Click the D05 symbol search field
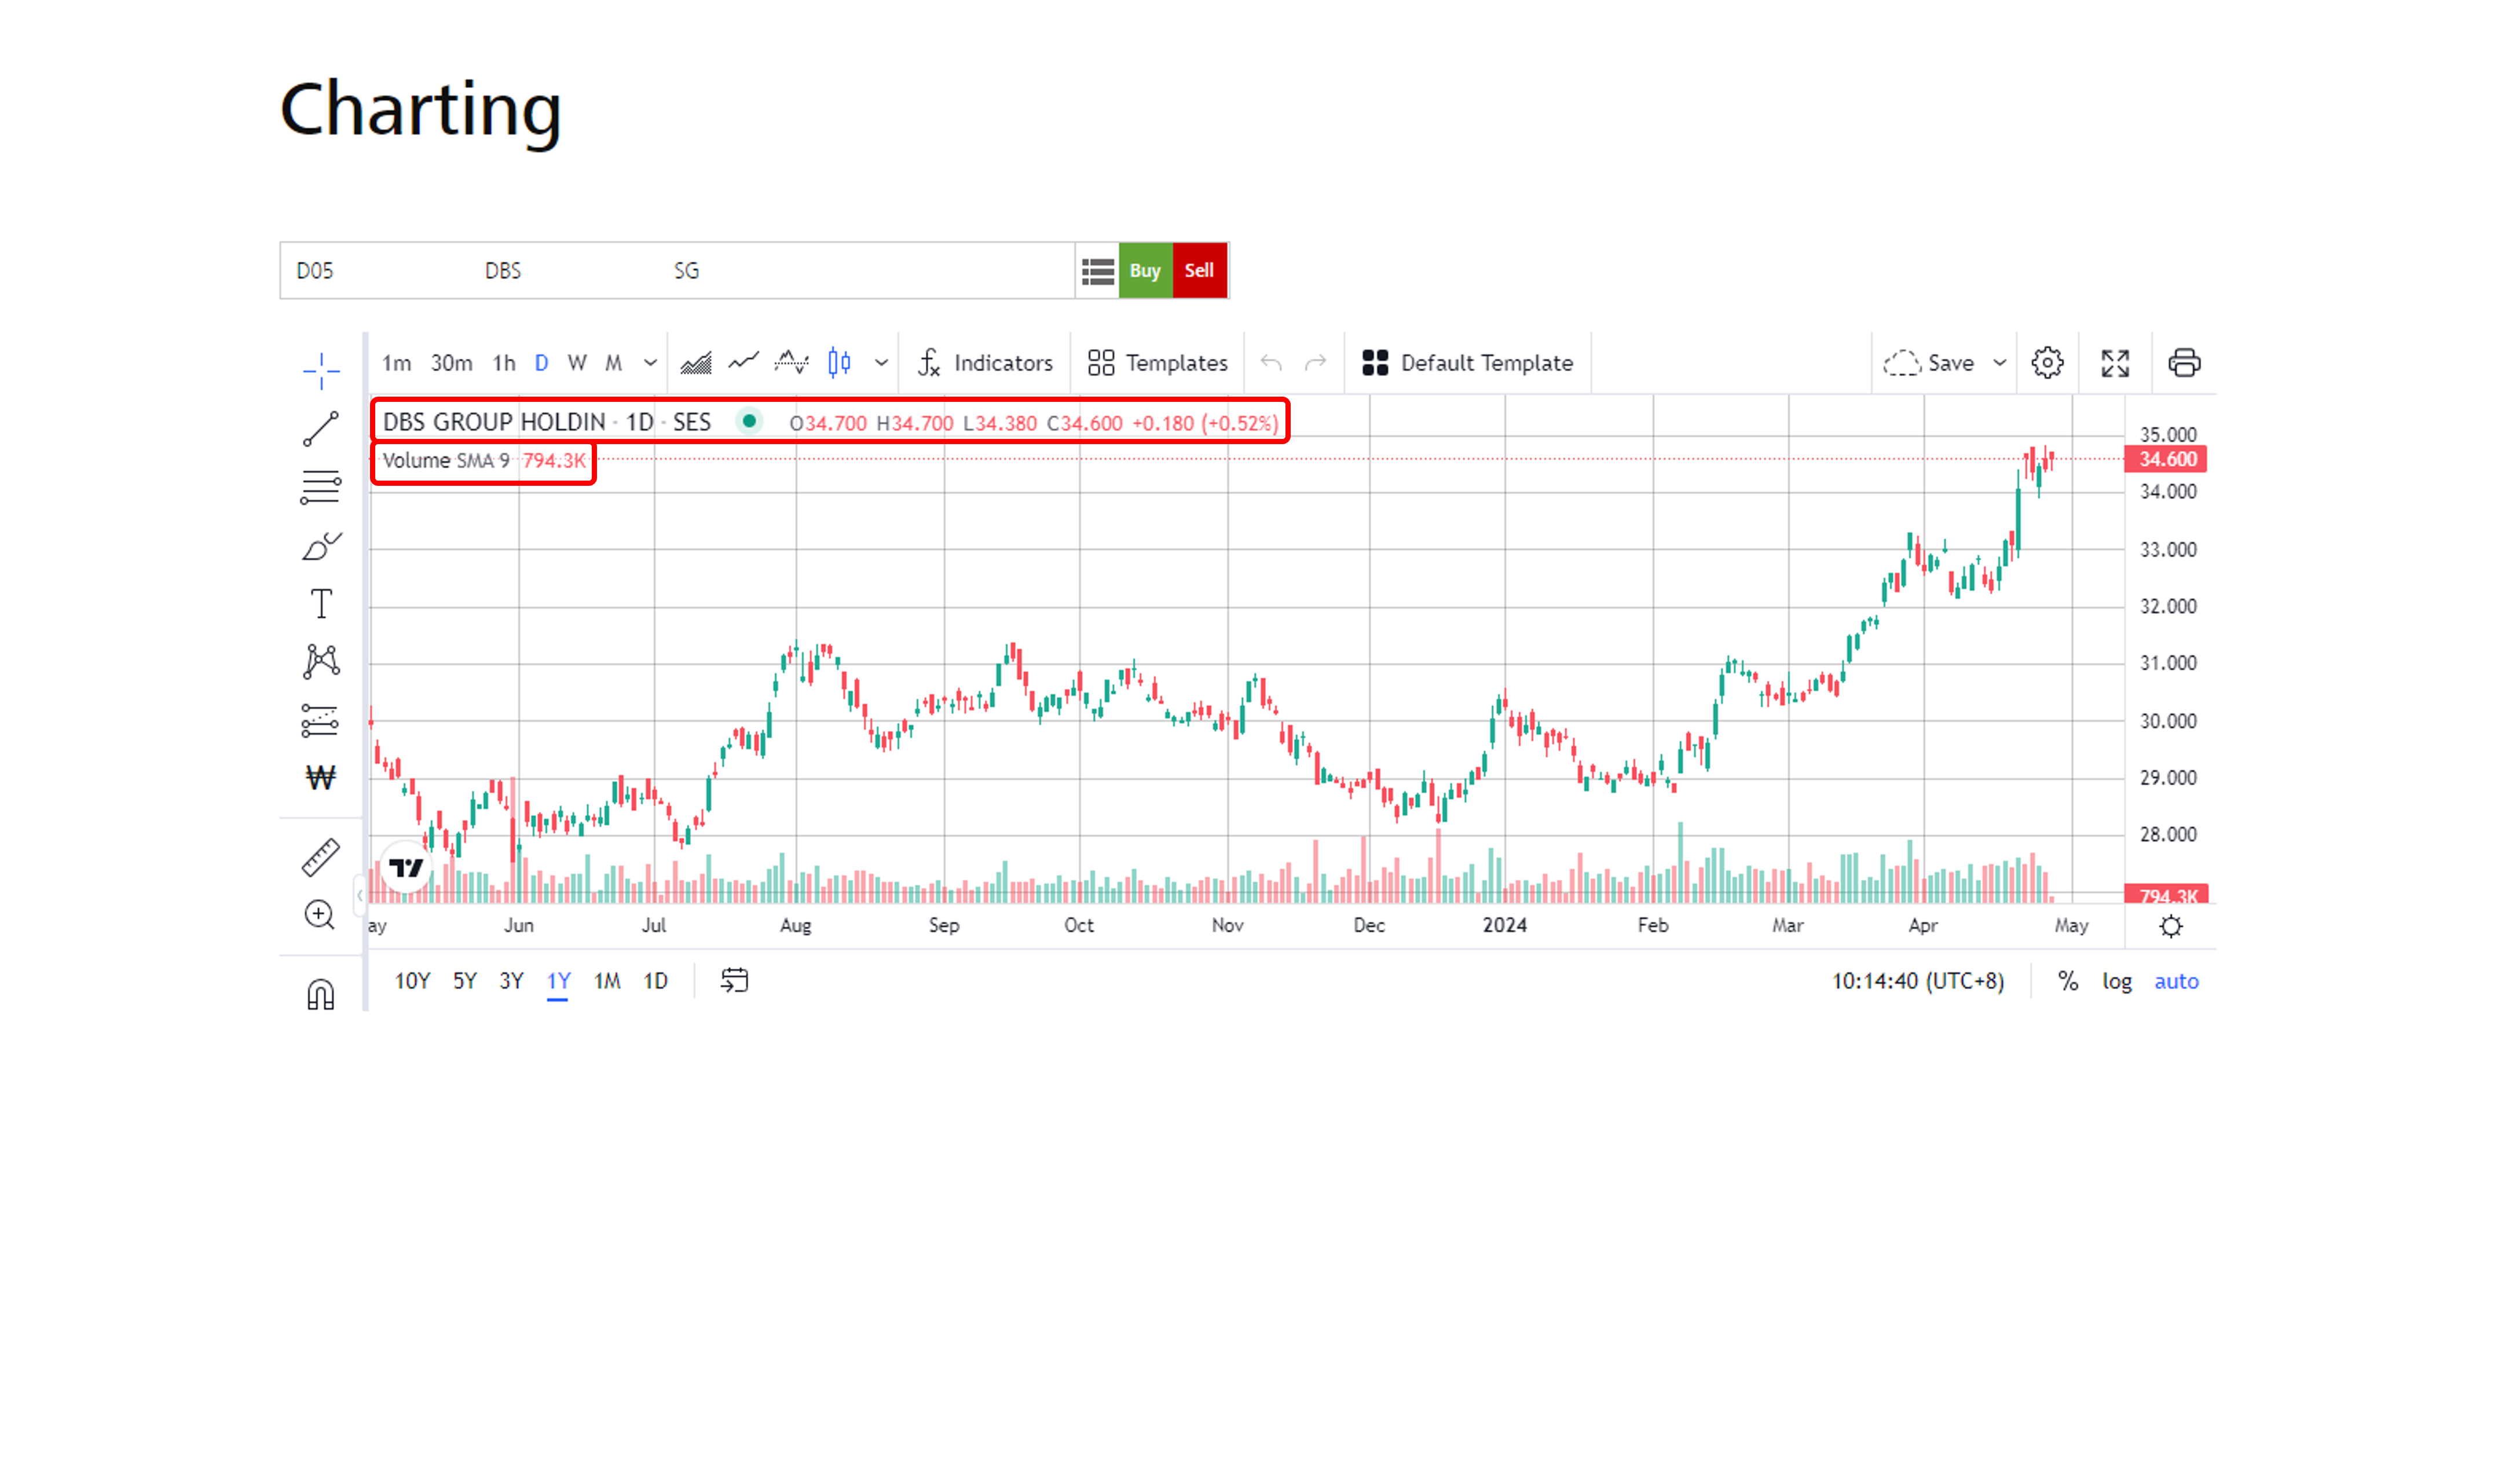2520x1465 pixels. (678, 270)
